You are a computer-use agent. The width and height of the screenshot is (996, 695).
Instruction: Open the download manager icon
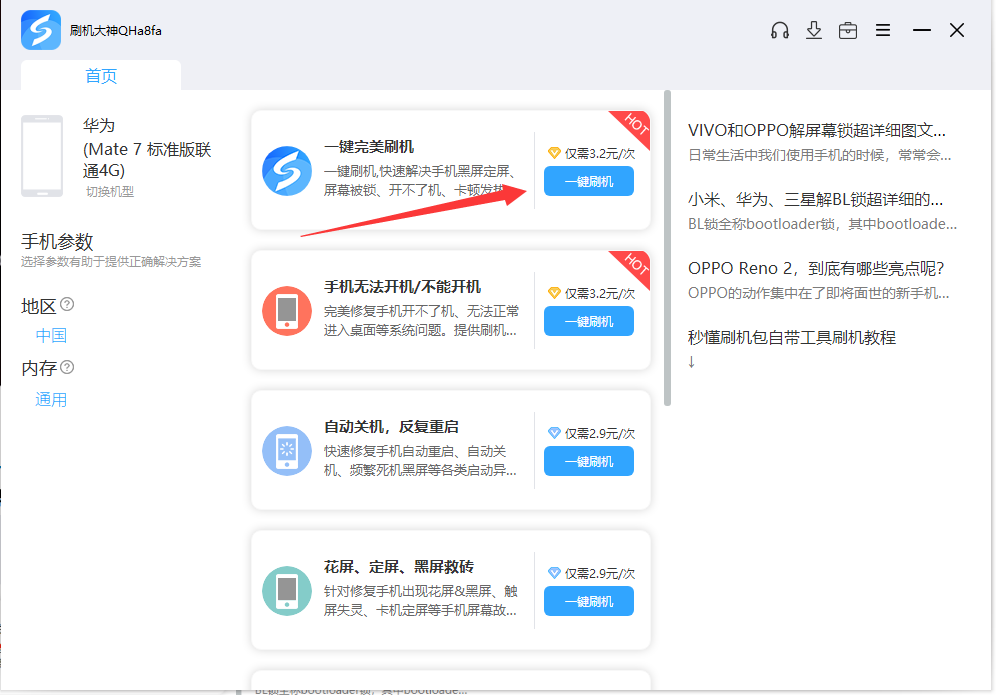[x=814, y=30]
